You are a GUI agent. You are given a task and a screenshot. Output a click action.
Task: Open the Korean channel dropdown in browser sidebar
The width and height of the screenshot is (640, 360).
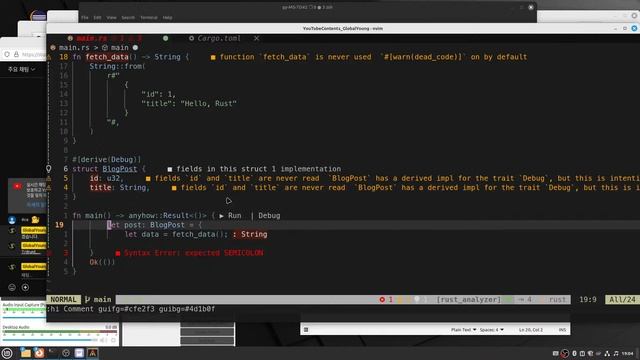pos(21,69)
